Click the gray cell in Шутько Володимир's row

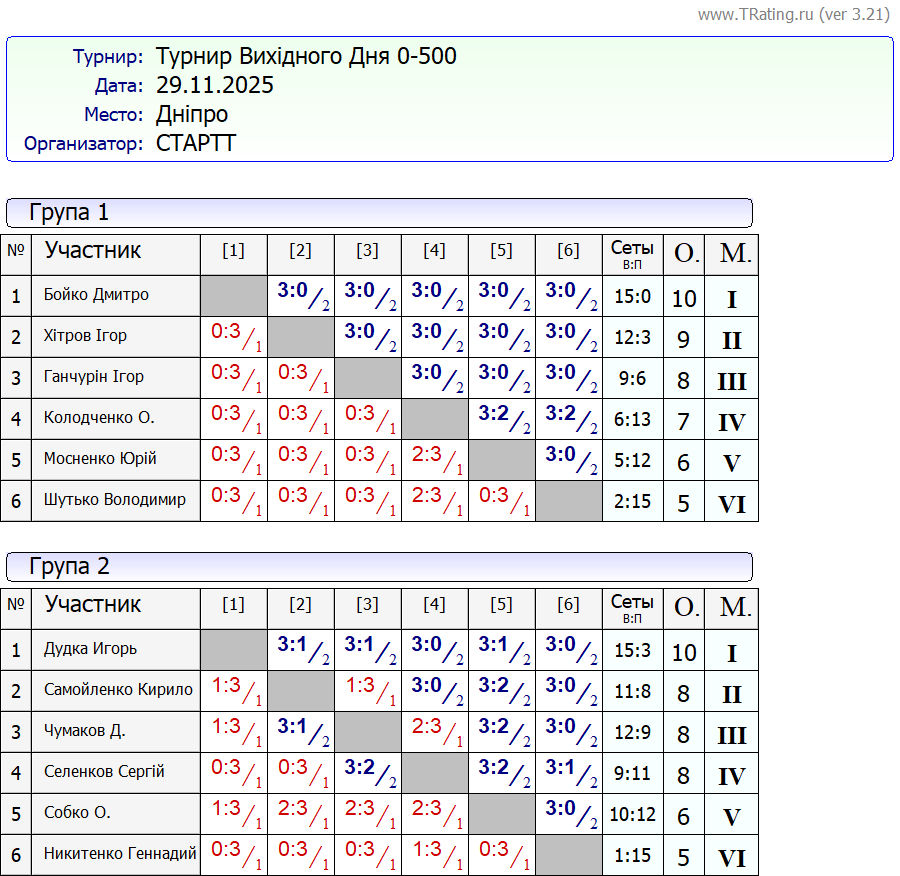tap(568, 501)
